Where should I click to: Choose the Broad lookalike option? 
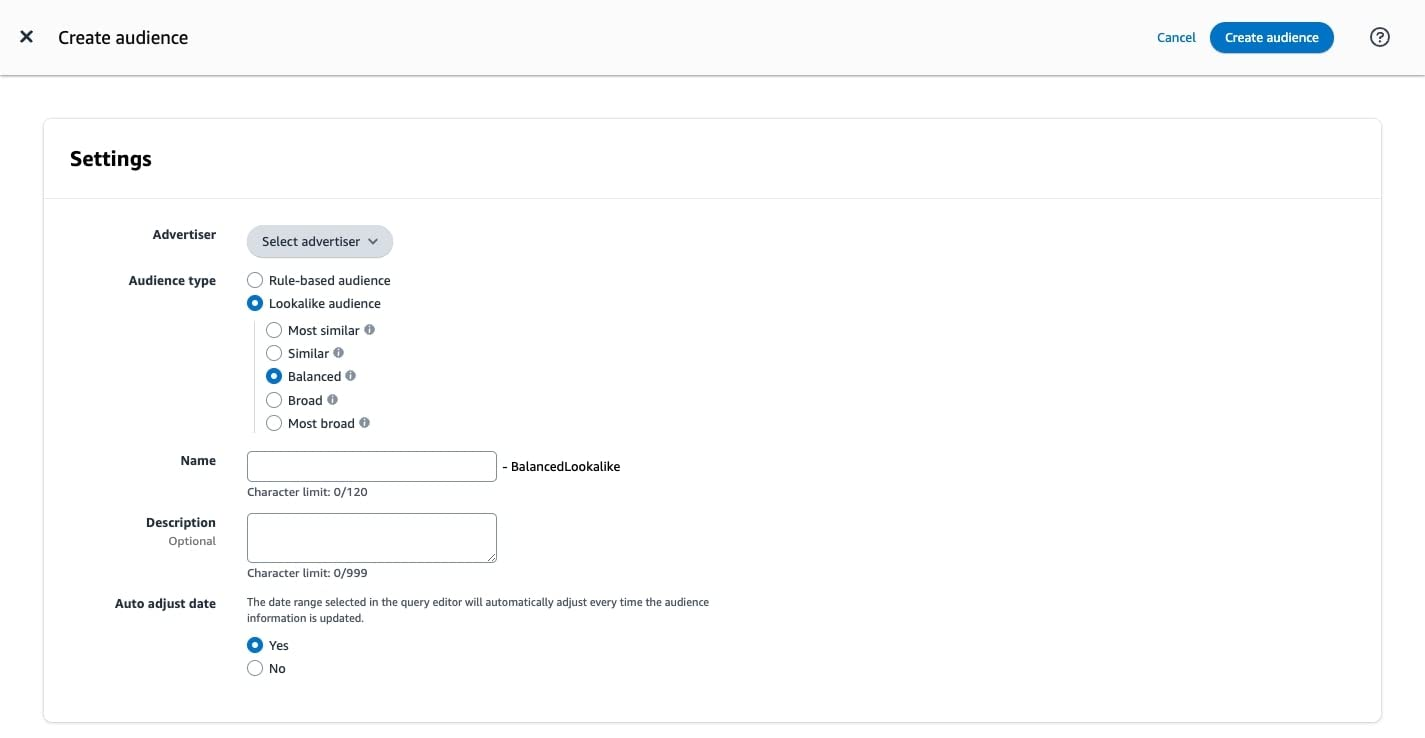click(x=274, y=400)
